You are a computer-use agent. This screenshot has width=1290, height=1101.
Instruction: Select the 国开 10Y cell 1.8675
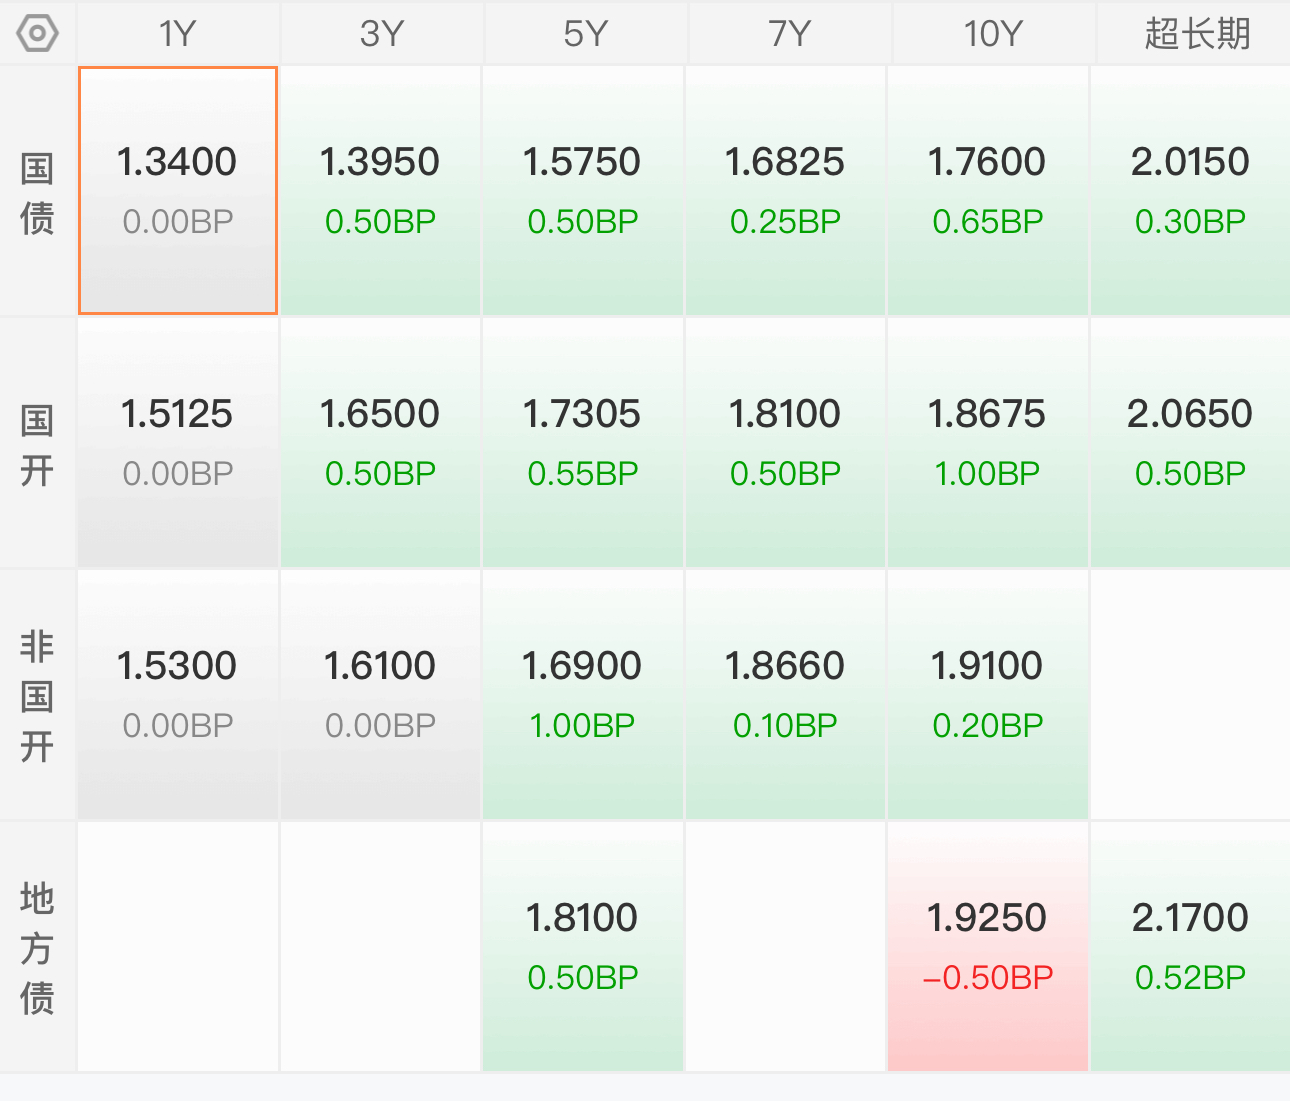988,443
